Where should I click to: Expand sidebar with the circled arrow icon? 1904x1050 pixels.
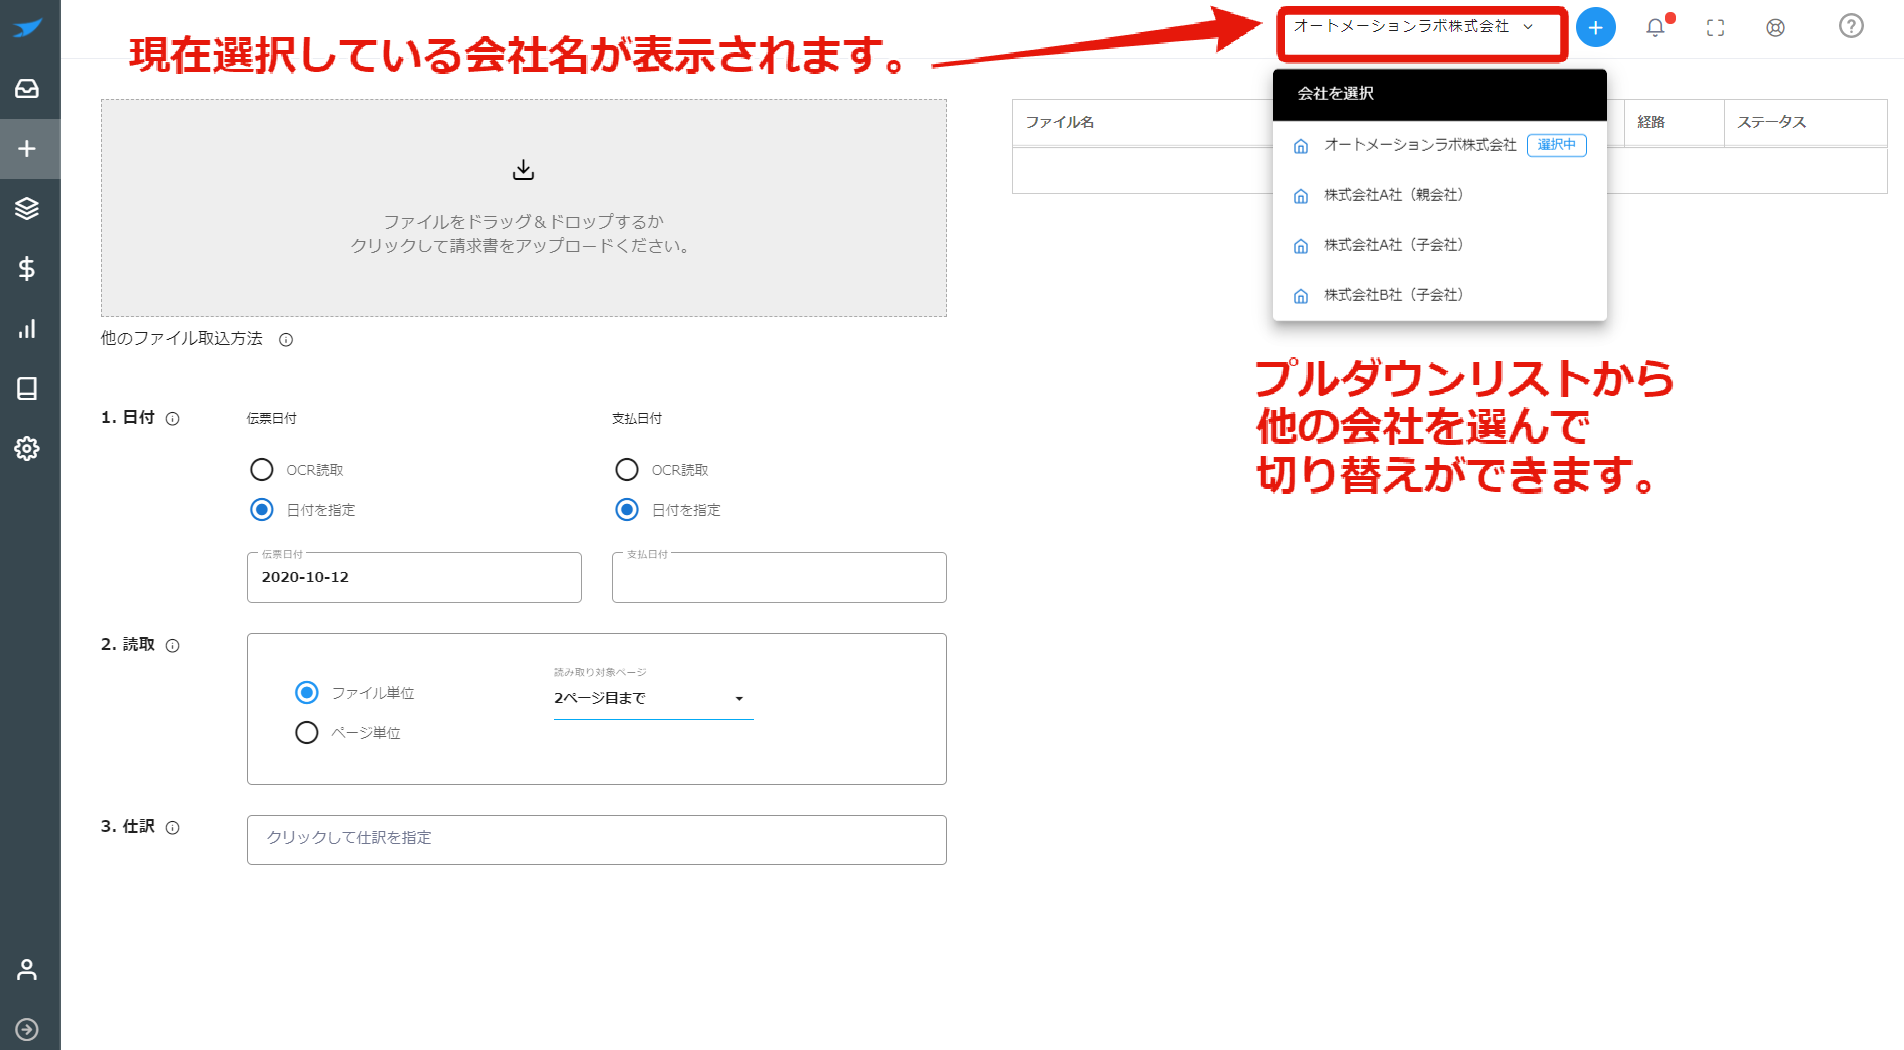27,1029
